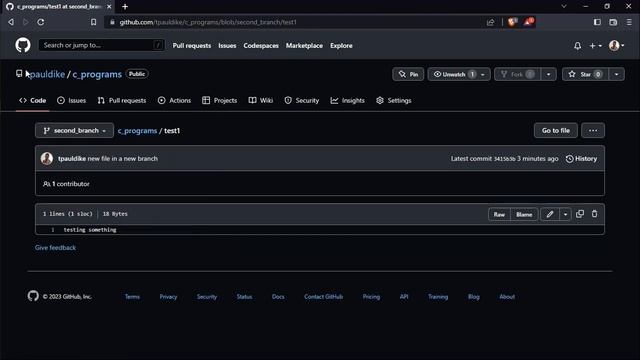The image size is (640, 360).
Task: Click the share page icon in address bar
Action: 490,22
